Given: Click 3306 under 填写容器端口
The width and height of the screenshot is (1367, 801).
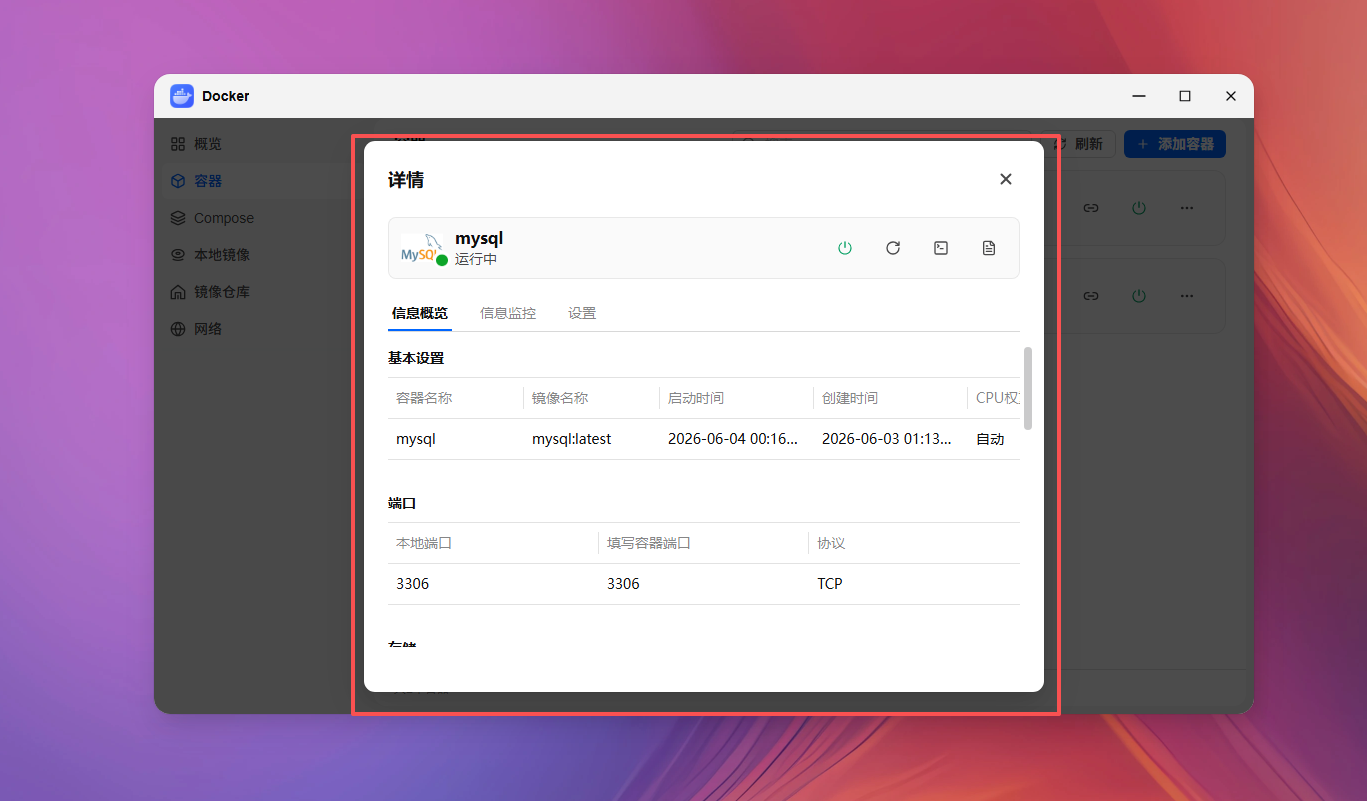Looking at the screenshot, I should (623, 584).
